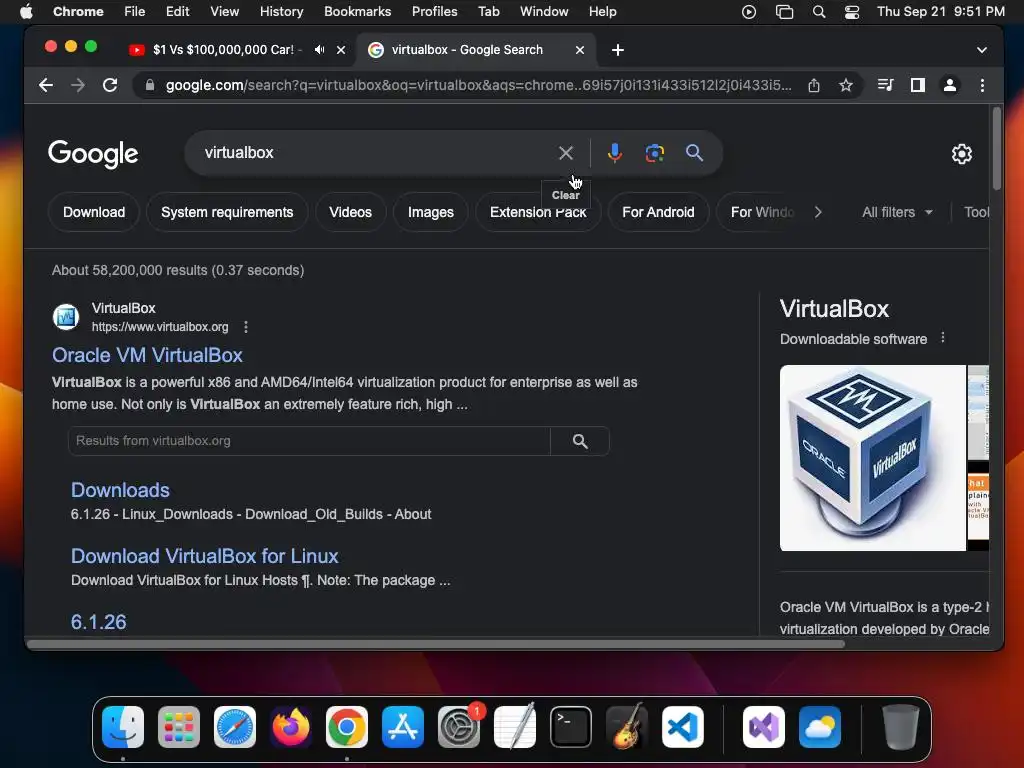Viewport: 1024px width, 768px height.
Task: Mute the YouTube tab's speaker icon
Action: tap(319, 50)
